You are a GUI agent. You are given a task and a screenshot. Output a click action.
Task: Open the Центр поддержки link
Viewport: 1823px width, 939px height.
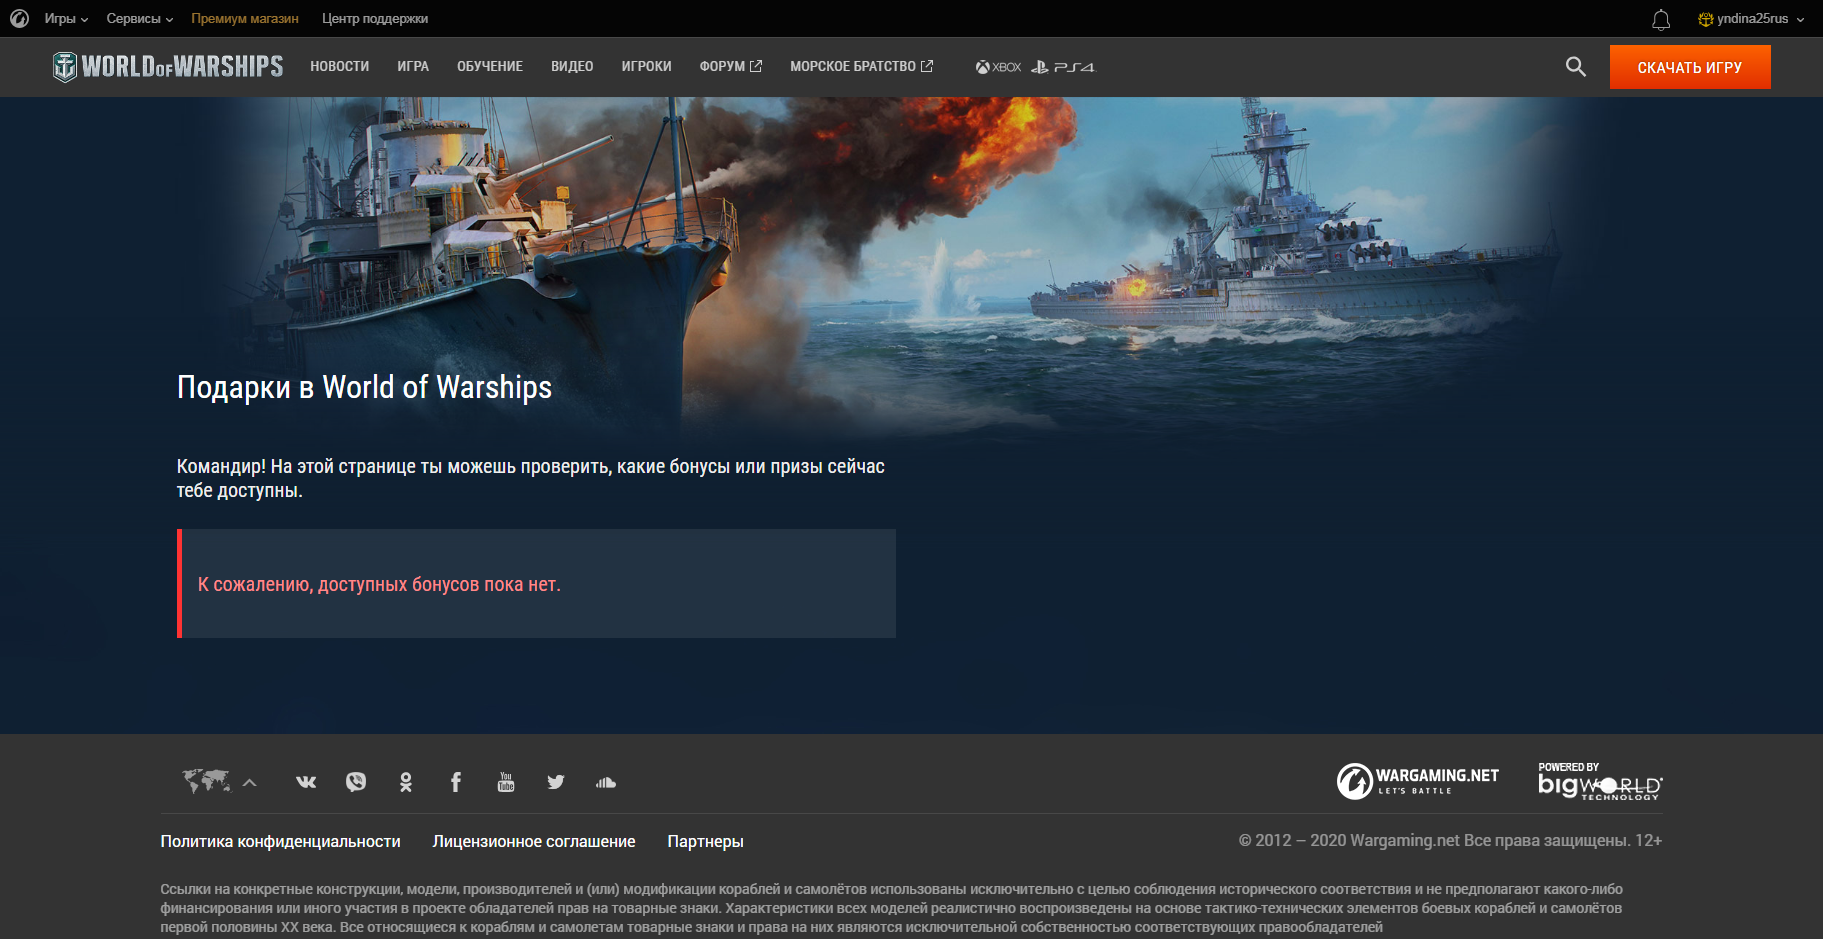click(375, 18)
